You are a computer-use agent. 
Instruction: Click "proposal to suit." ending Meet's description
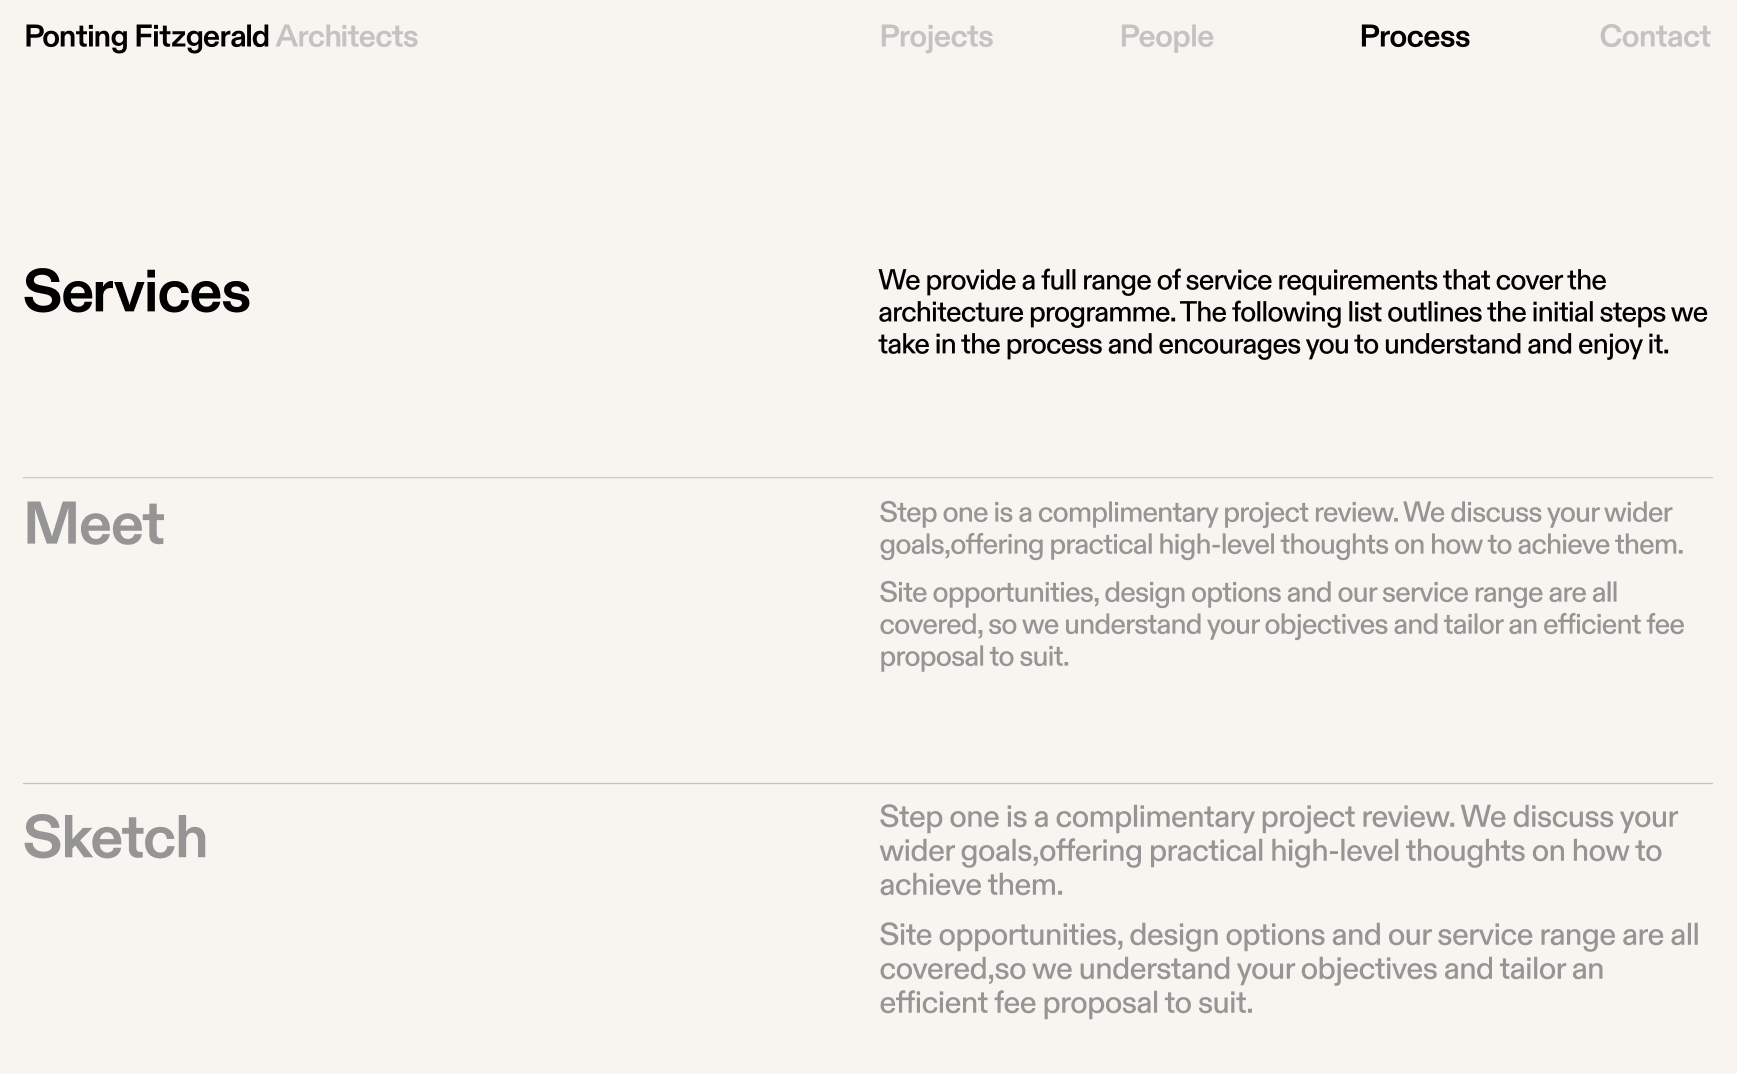[x=974, y=657]
